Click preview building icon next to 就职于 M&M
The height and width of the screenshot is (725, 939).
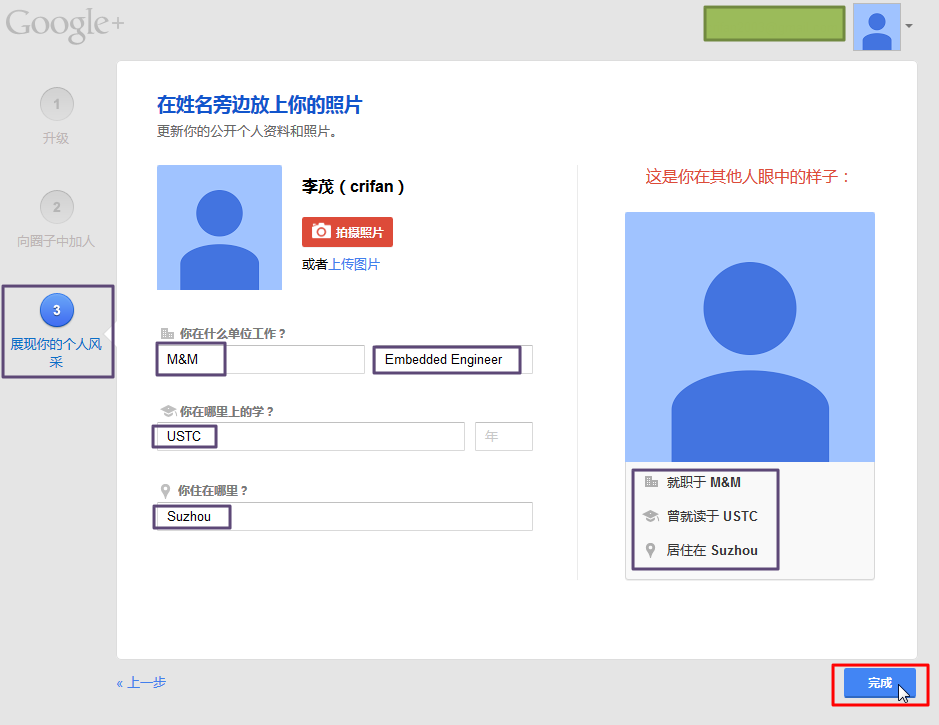point(651,481)
